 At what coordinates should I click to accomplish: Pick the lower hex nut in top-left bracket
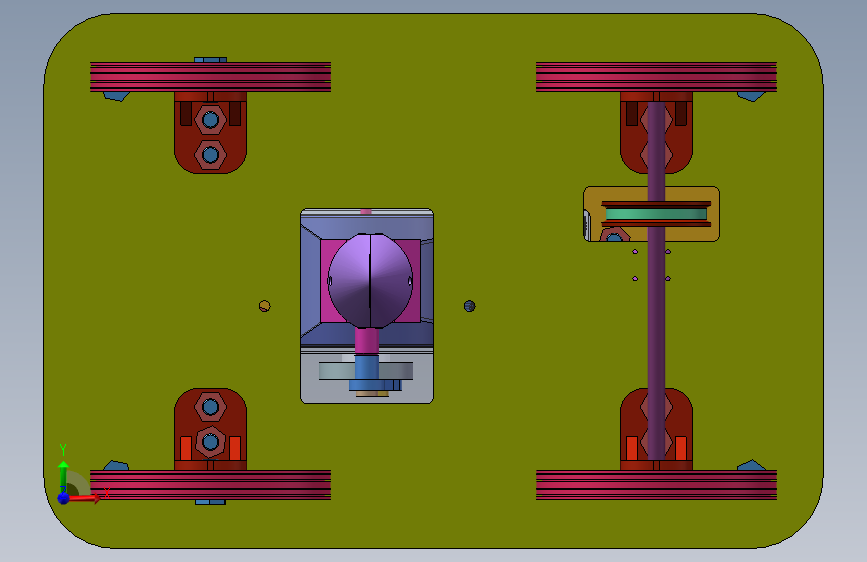(x=210, y=154)
